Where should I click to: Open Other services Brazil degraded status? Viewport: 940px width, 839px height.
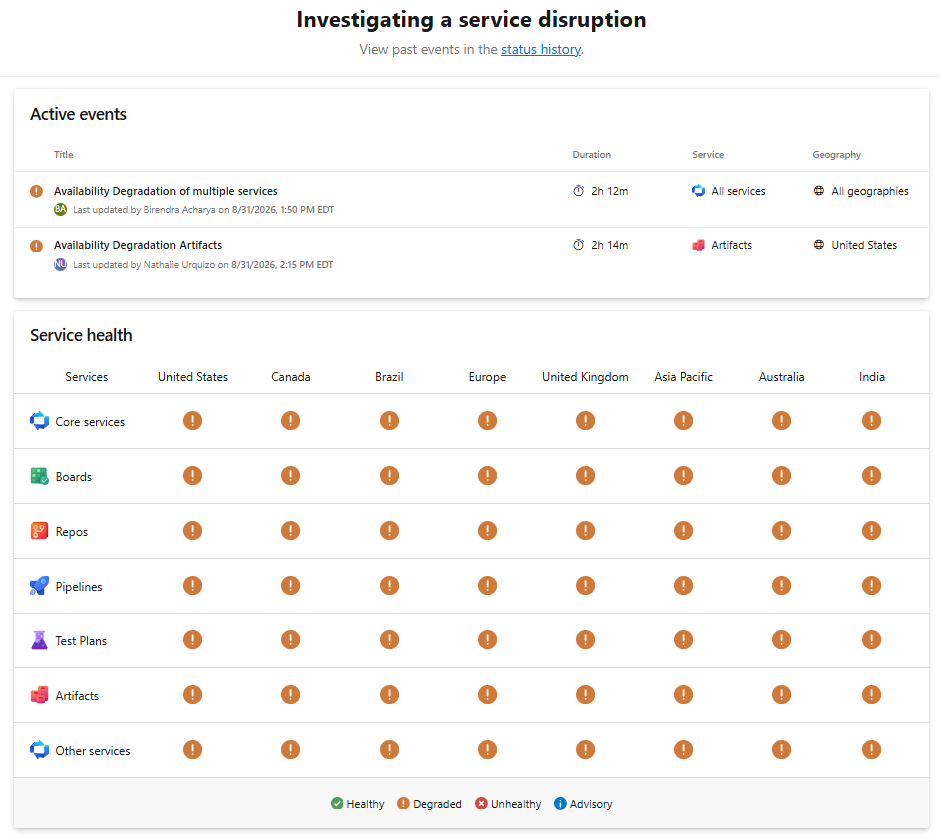(x=389, y=750)
